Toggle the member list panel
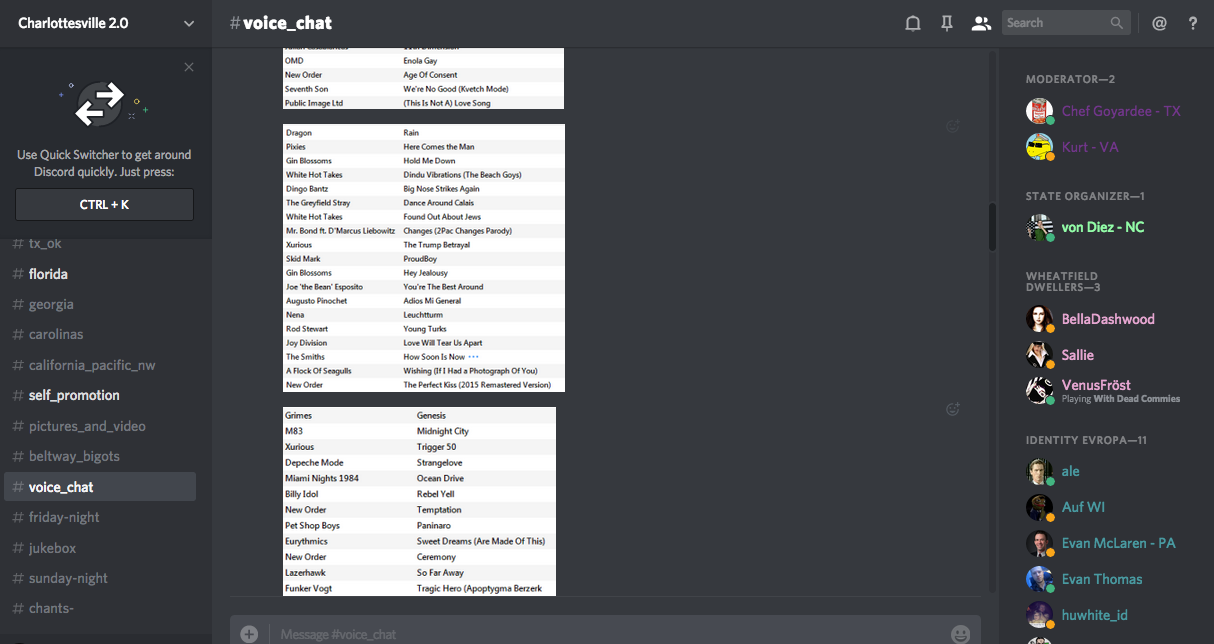 pyautogui.click(x=981, y=23)
